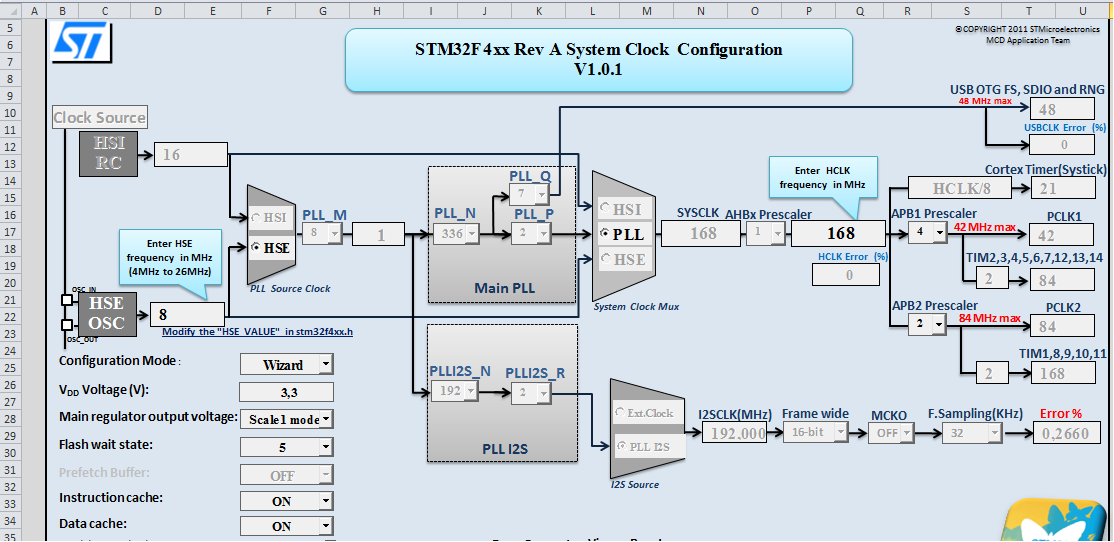Select column header N
This screenshot has height=542, width=1114.
pyautogui.click(x=701, y=10)
